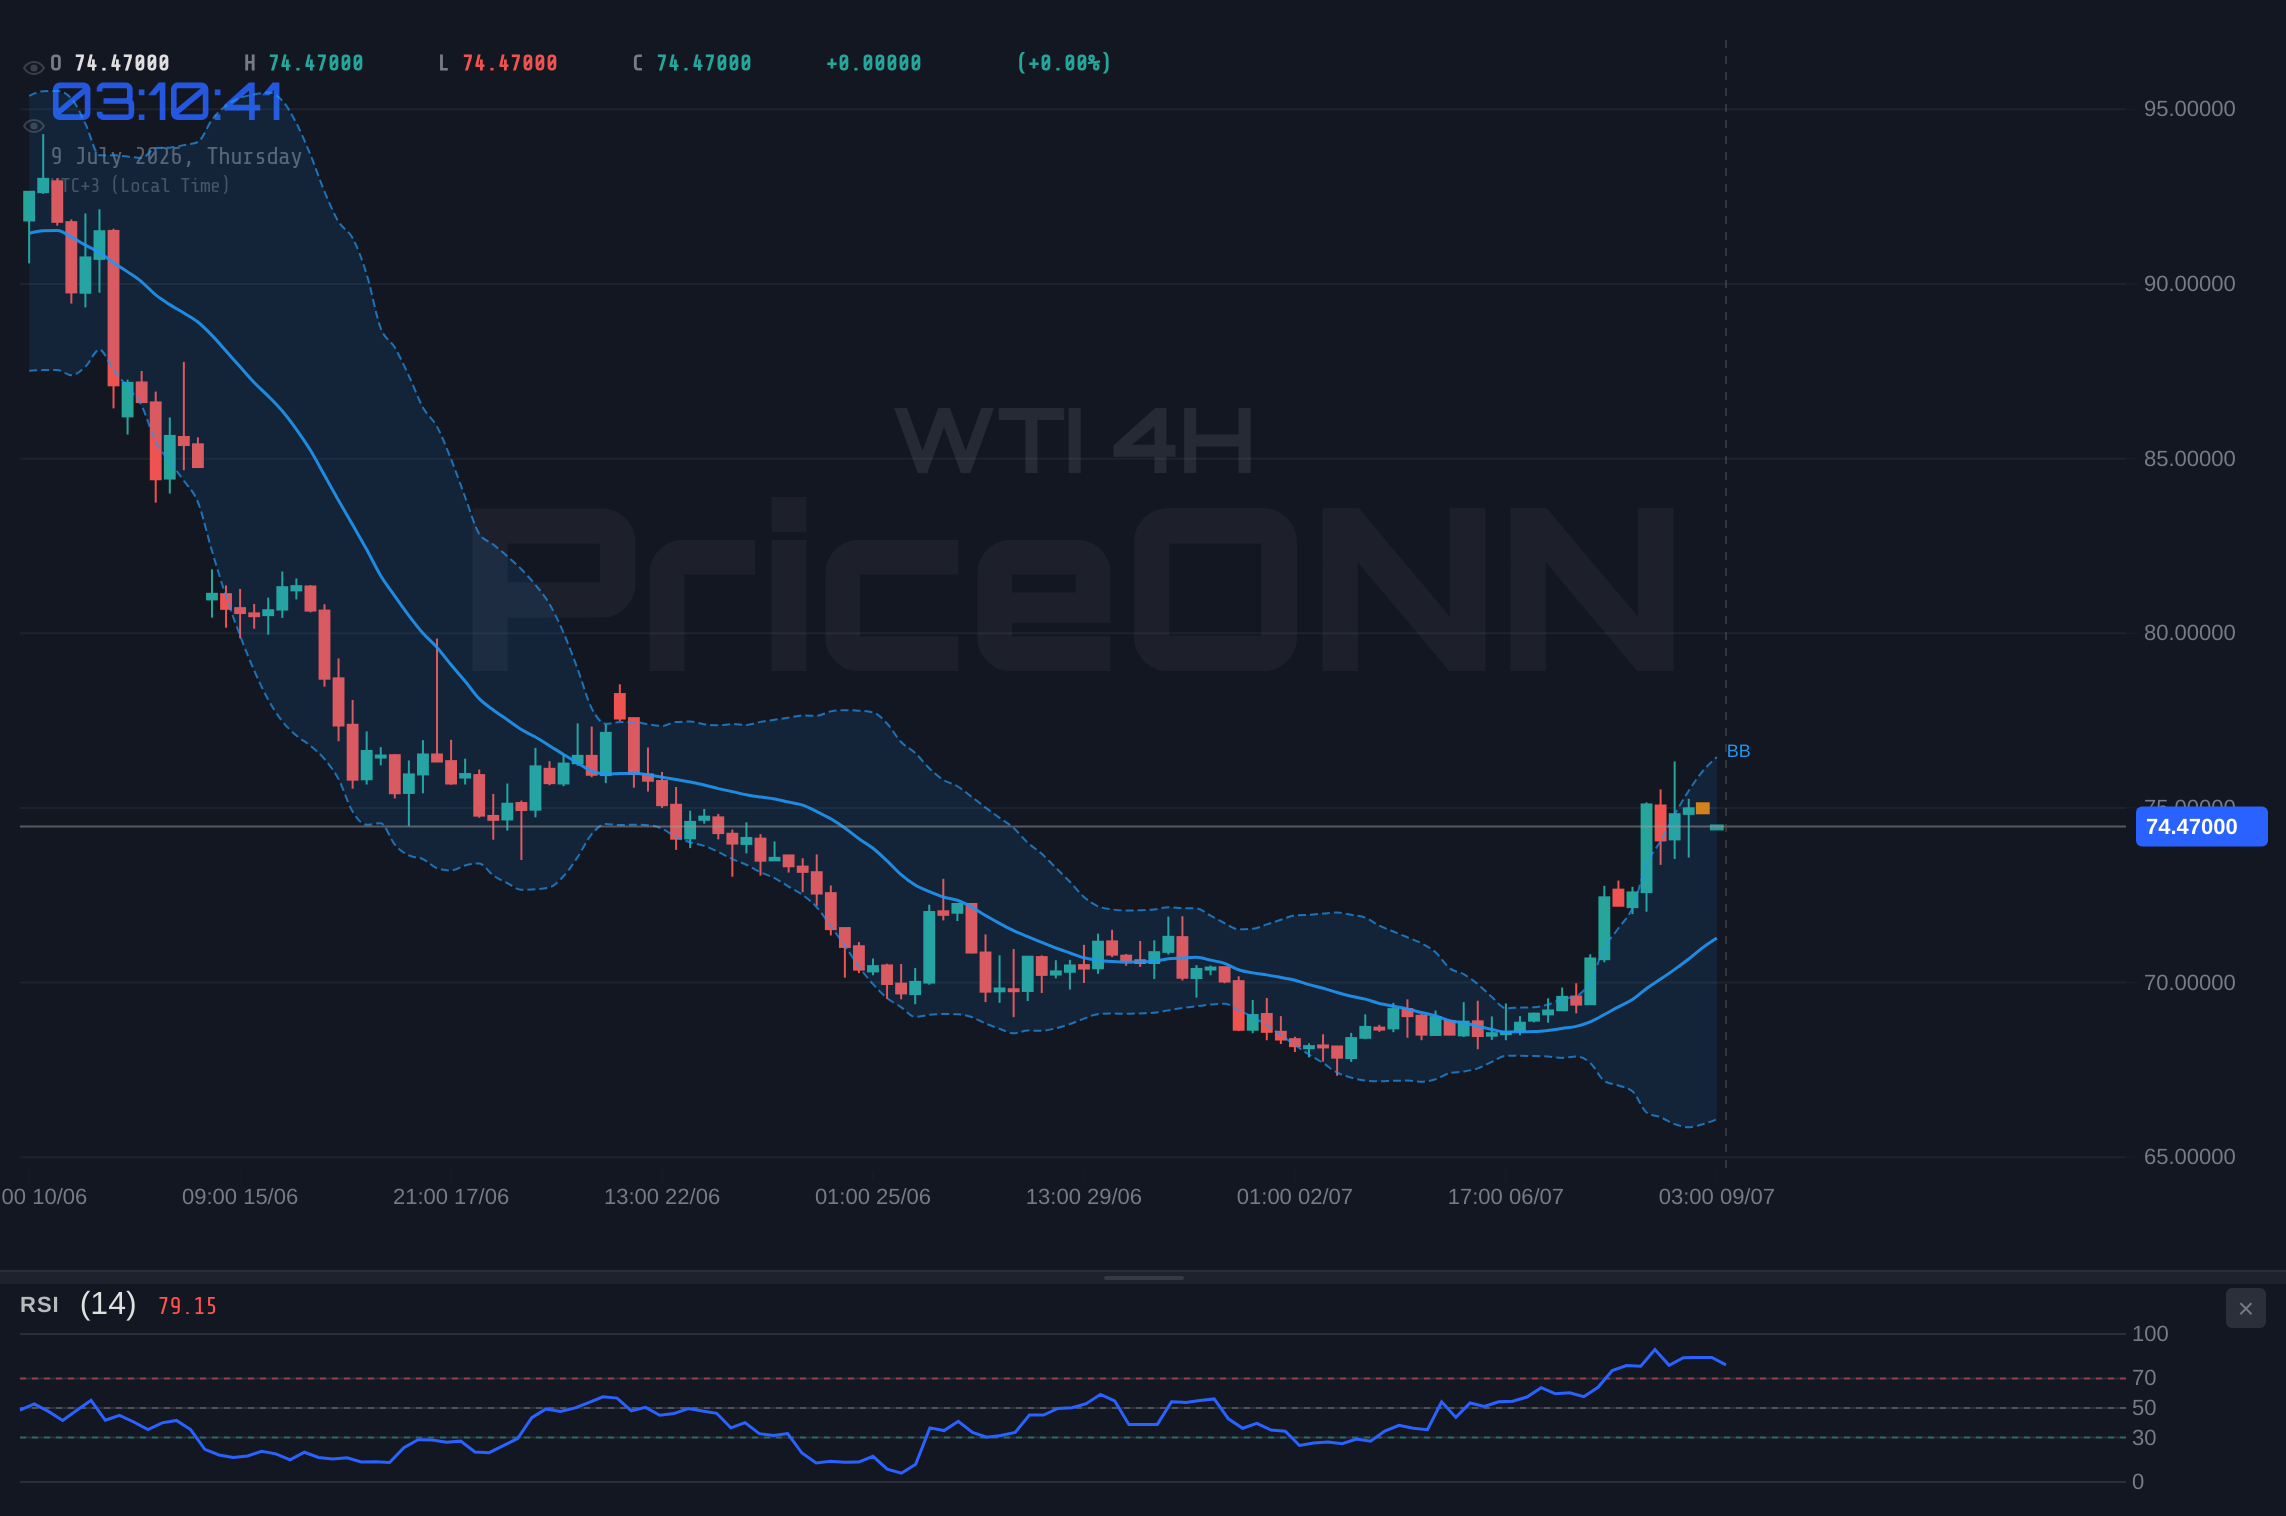Click the RSI (14) indicator label
2286x1516 pixels.
click(x=78, y=1304)
